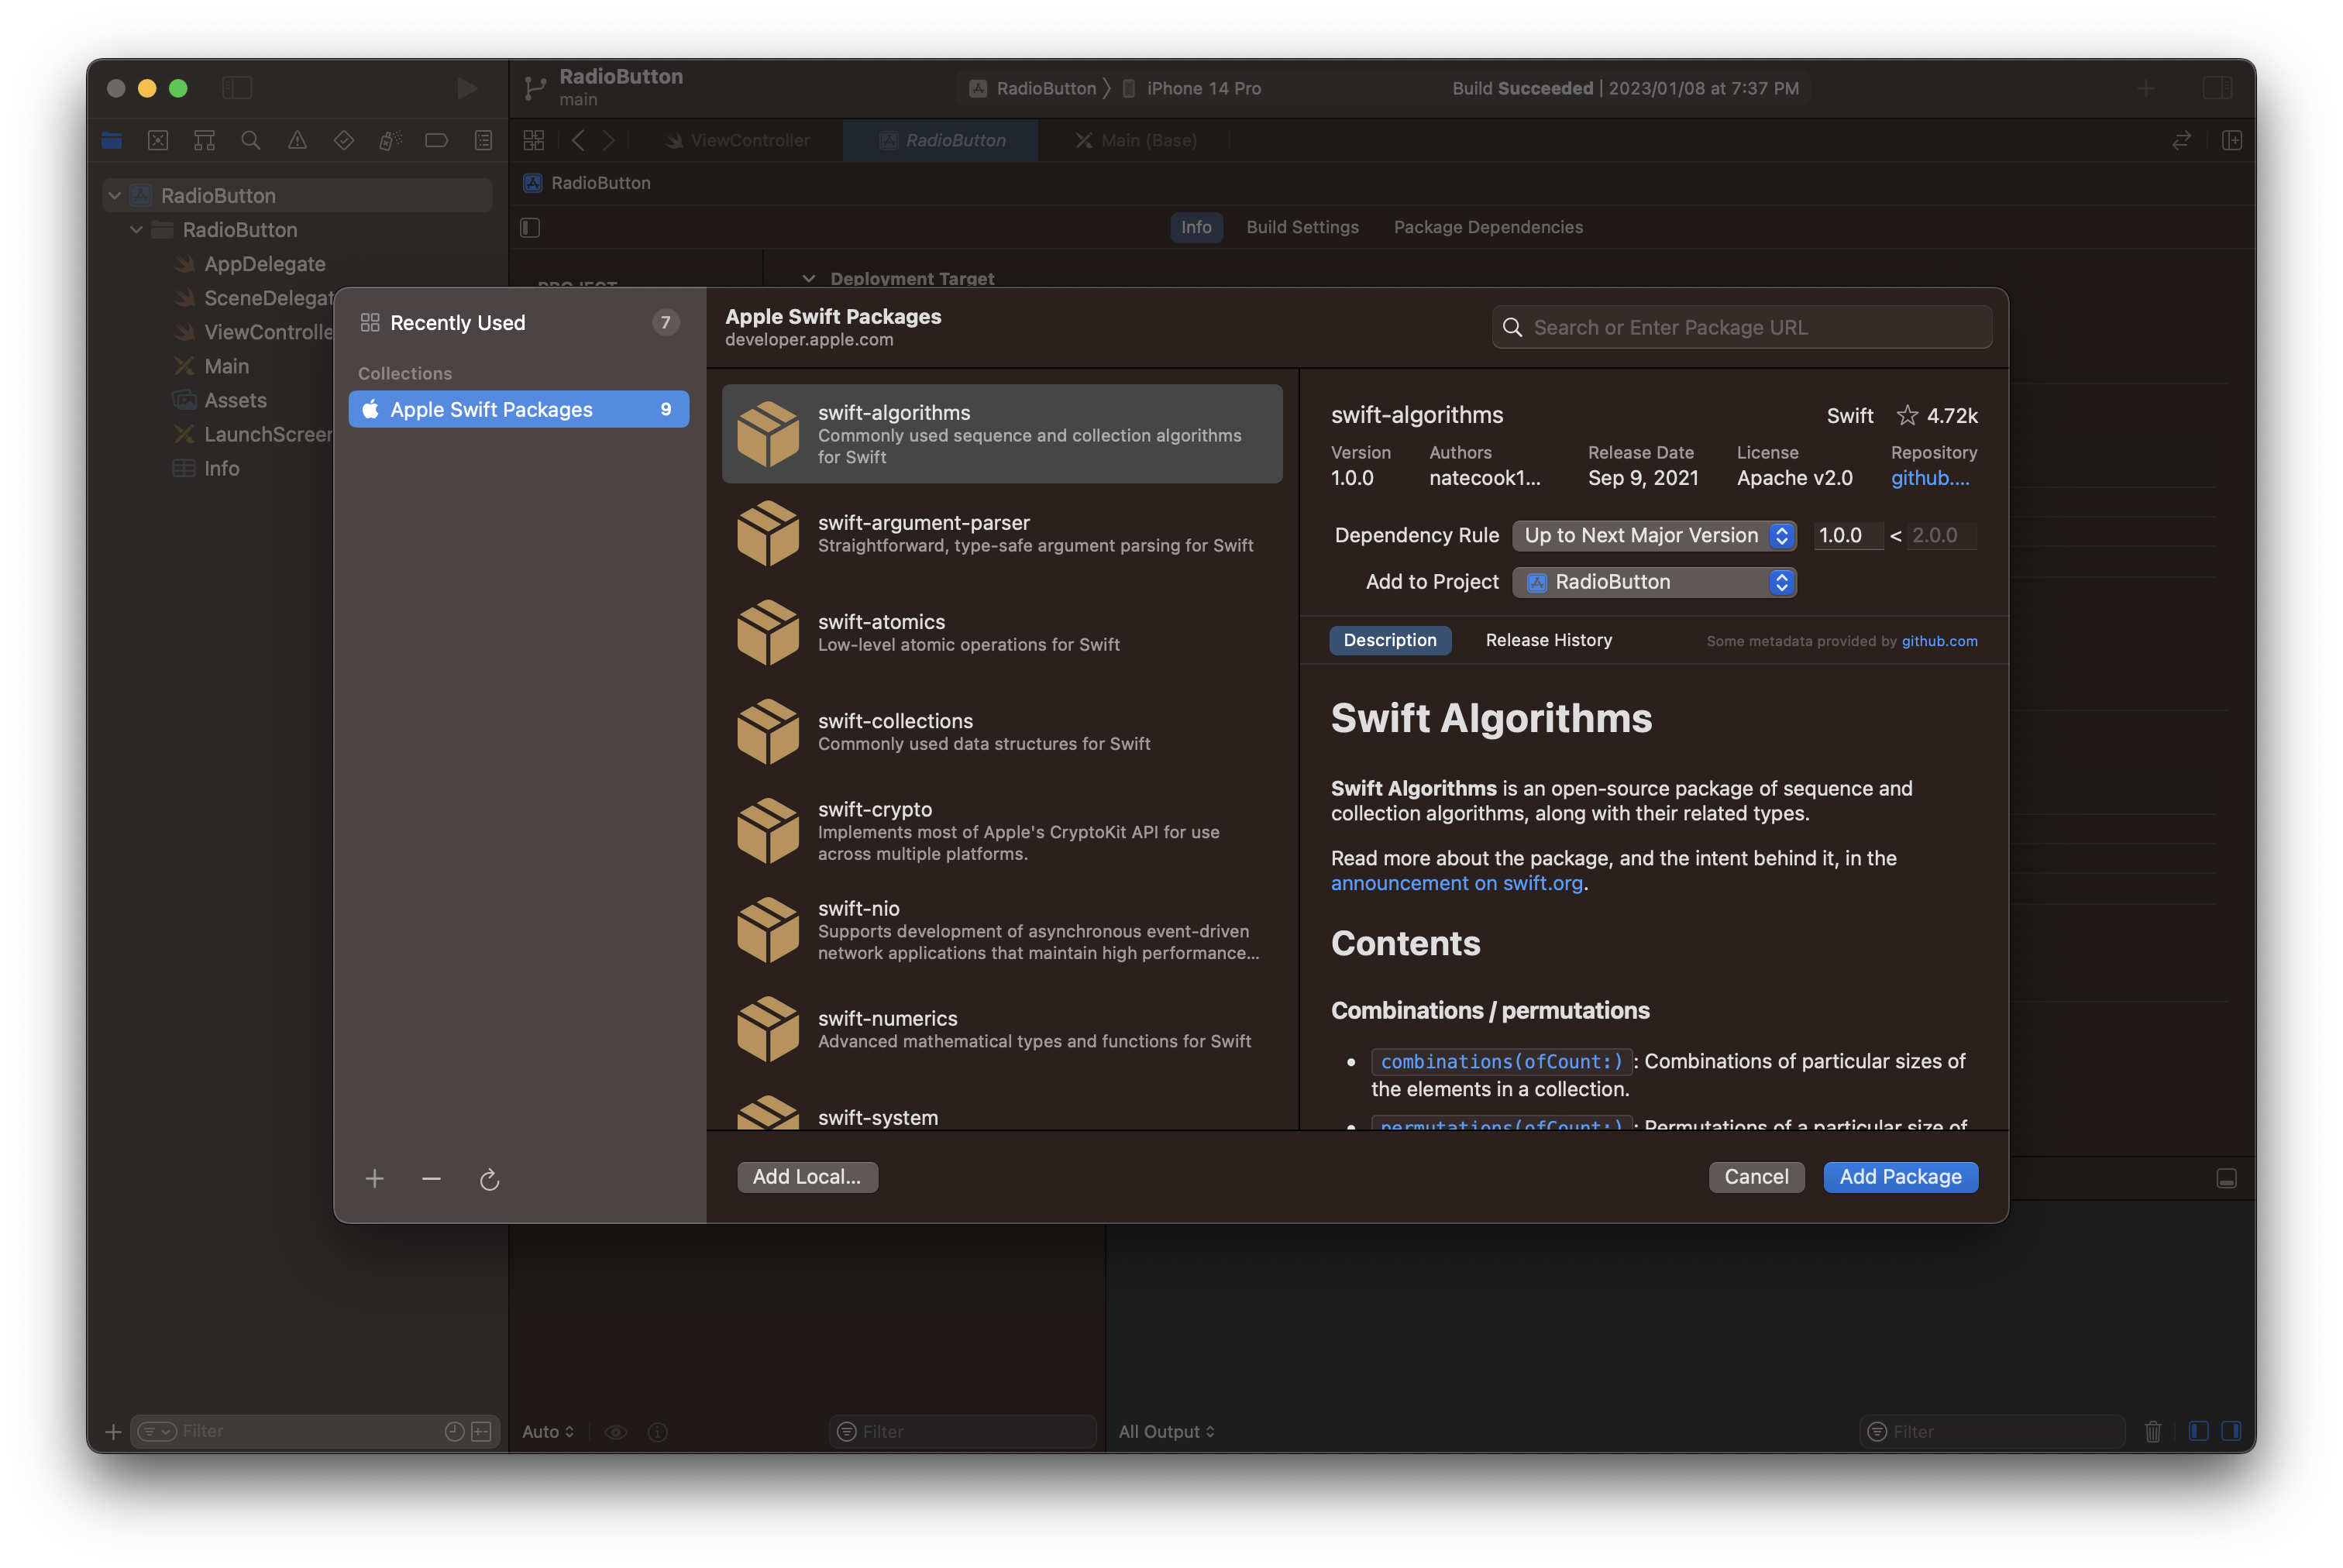Select the swift-crypto package
Viewport: 2343px width, 1568px height.
tap(1002, 830)
